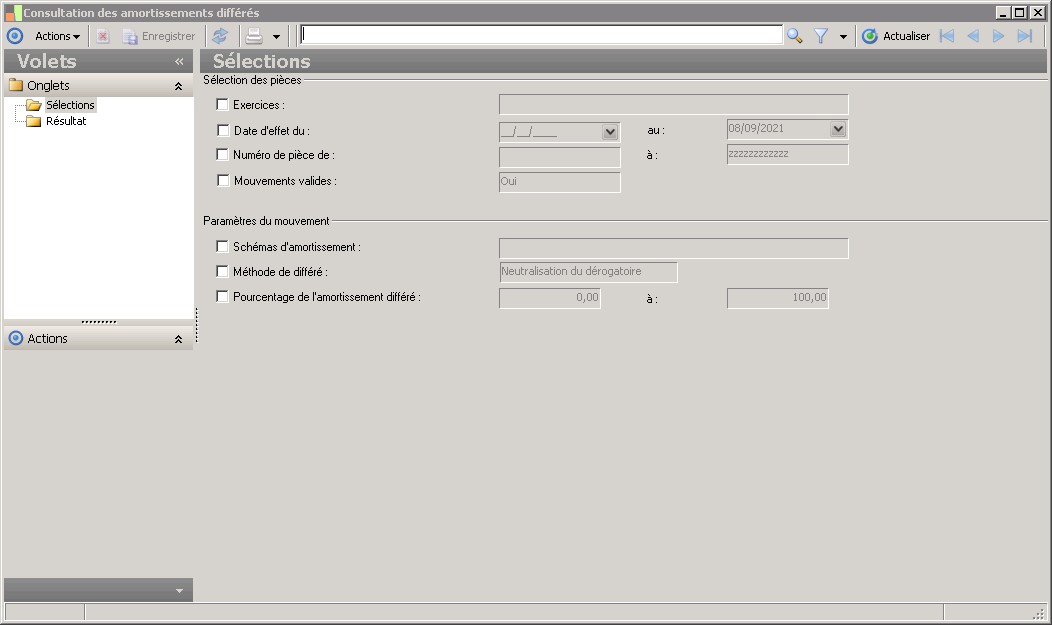The height and width of the screenshot is (625, 1052).
Task: Open the Date d'effet start date dropdown
Action: (610, 131)
